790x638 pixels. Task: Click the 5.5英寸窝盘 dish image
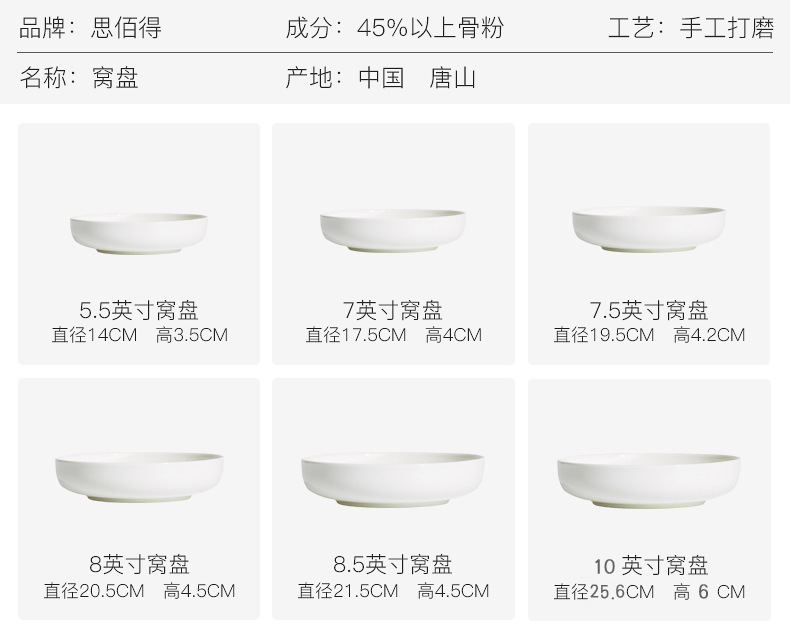click(x=139, y=233)
